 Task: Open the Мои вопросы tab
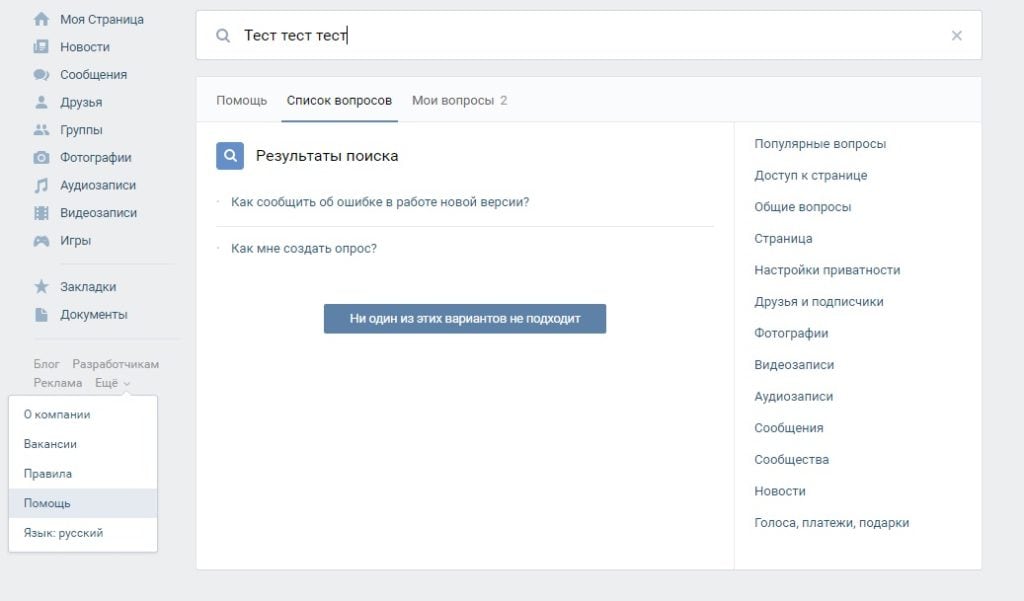[x=459, y=101]
